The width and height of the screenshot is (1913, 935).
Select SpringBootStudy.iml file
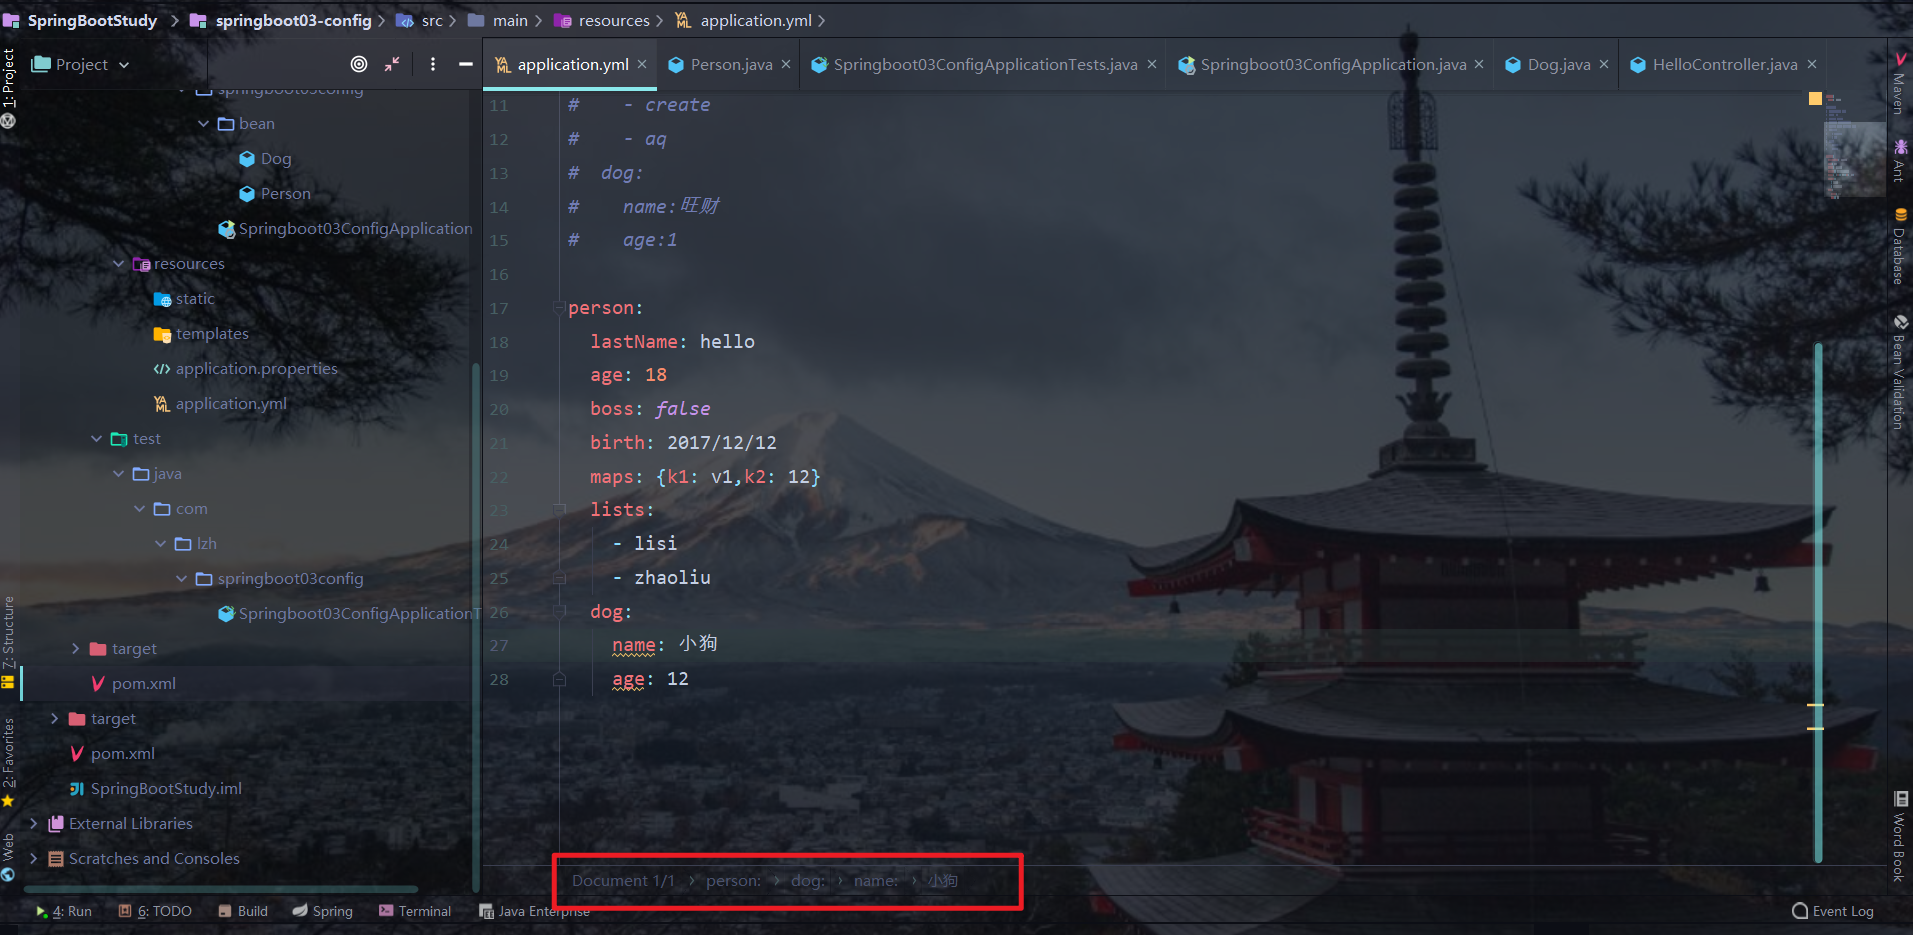pyautogui.click(x=155, y=789)
